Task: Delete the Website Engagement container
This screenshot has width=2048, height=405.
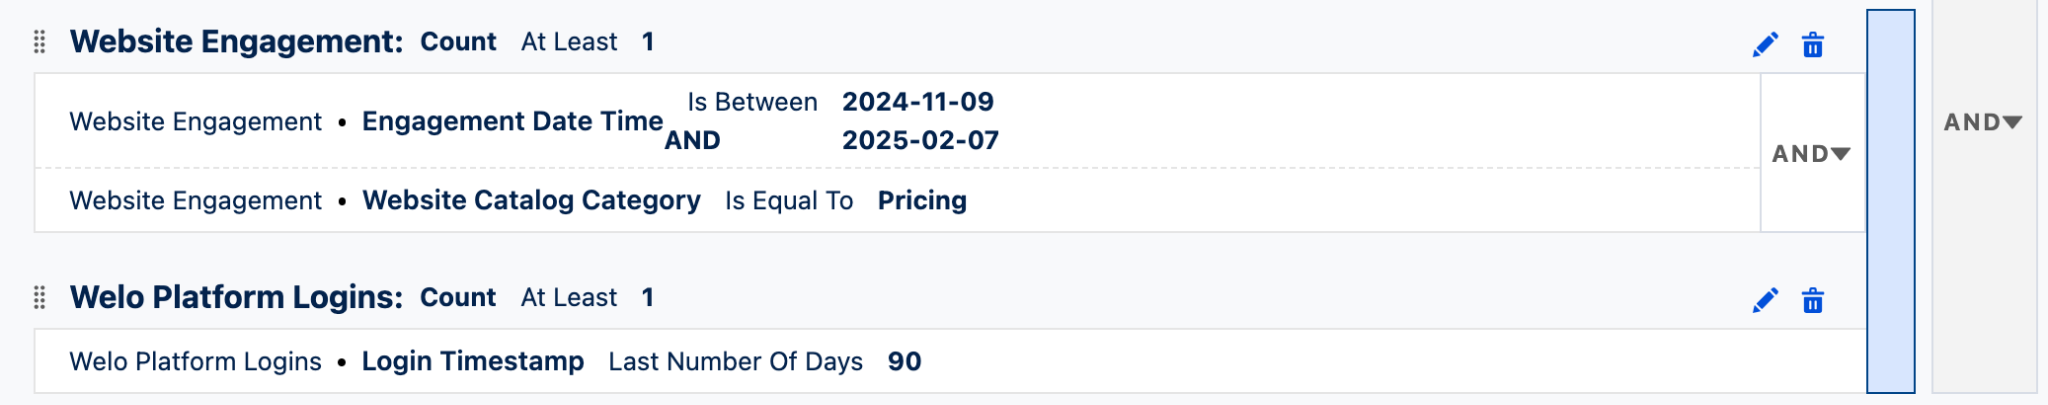Action: (1812, 45)
